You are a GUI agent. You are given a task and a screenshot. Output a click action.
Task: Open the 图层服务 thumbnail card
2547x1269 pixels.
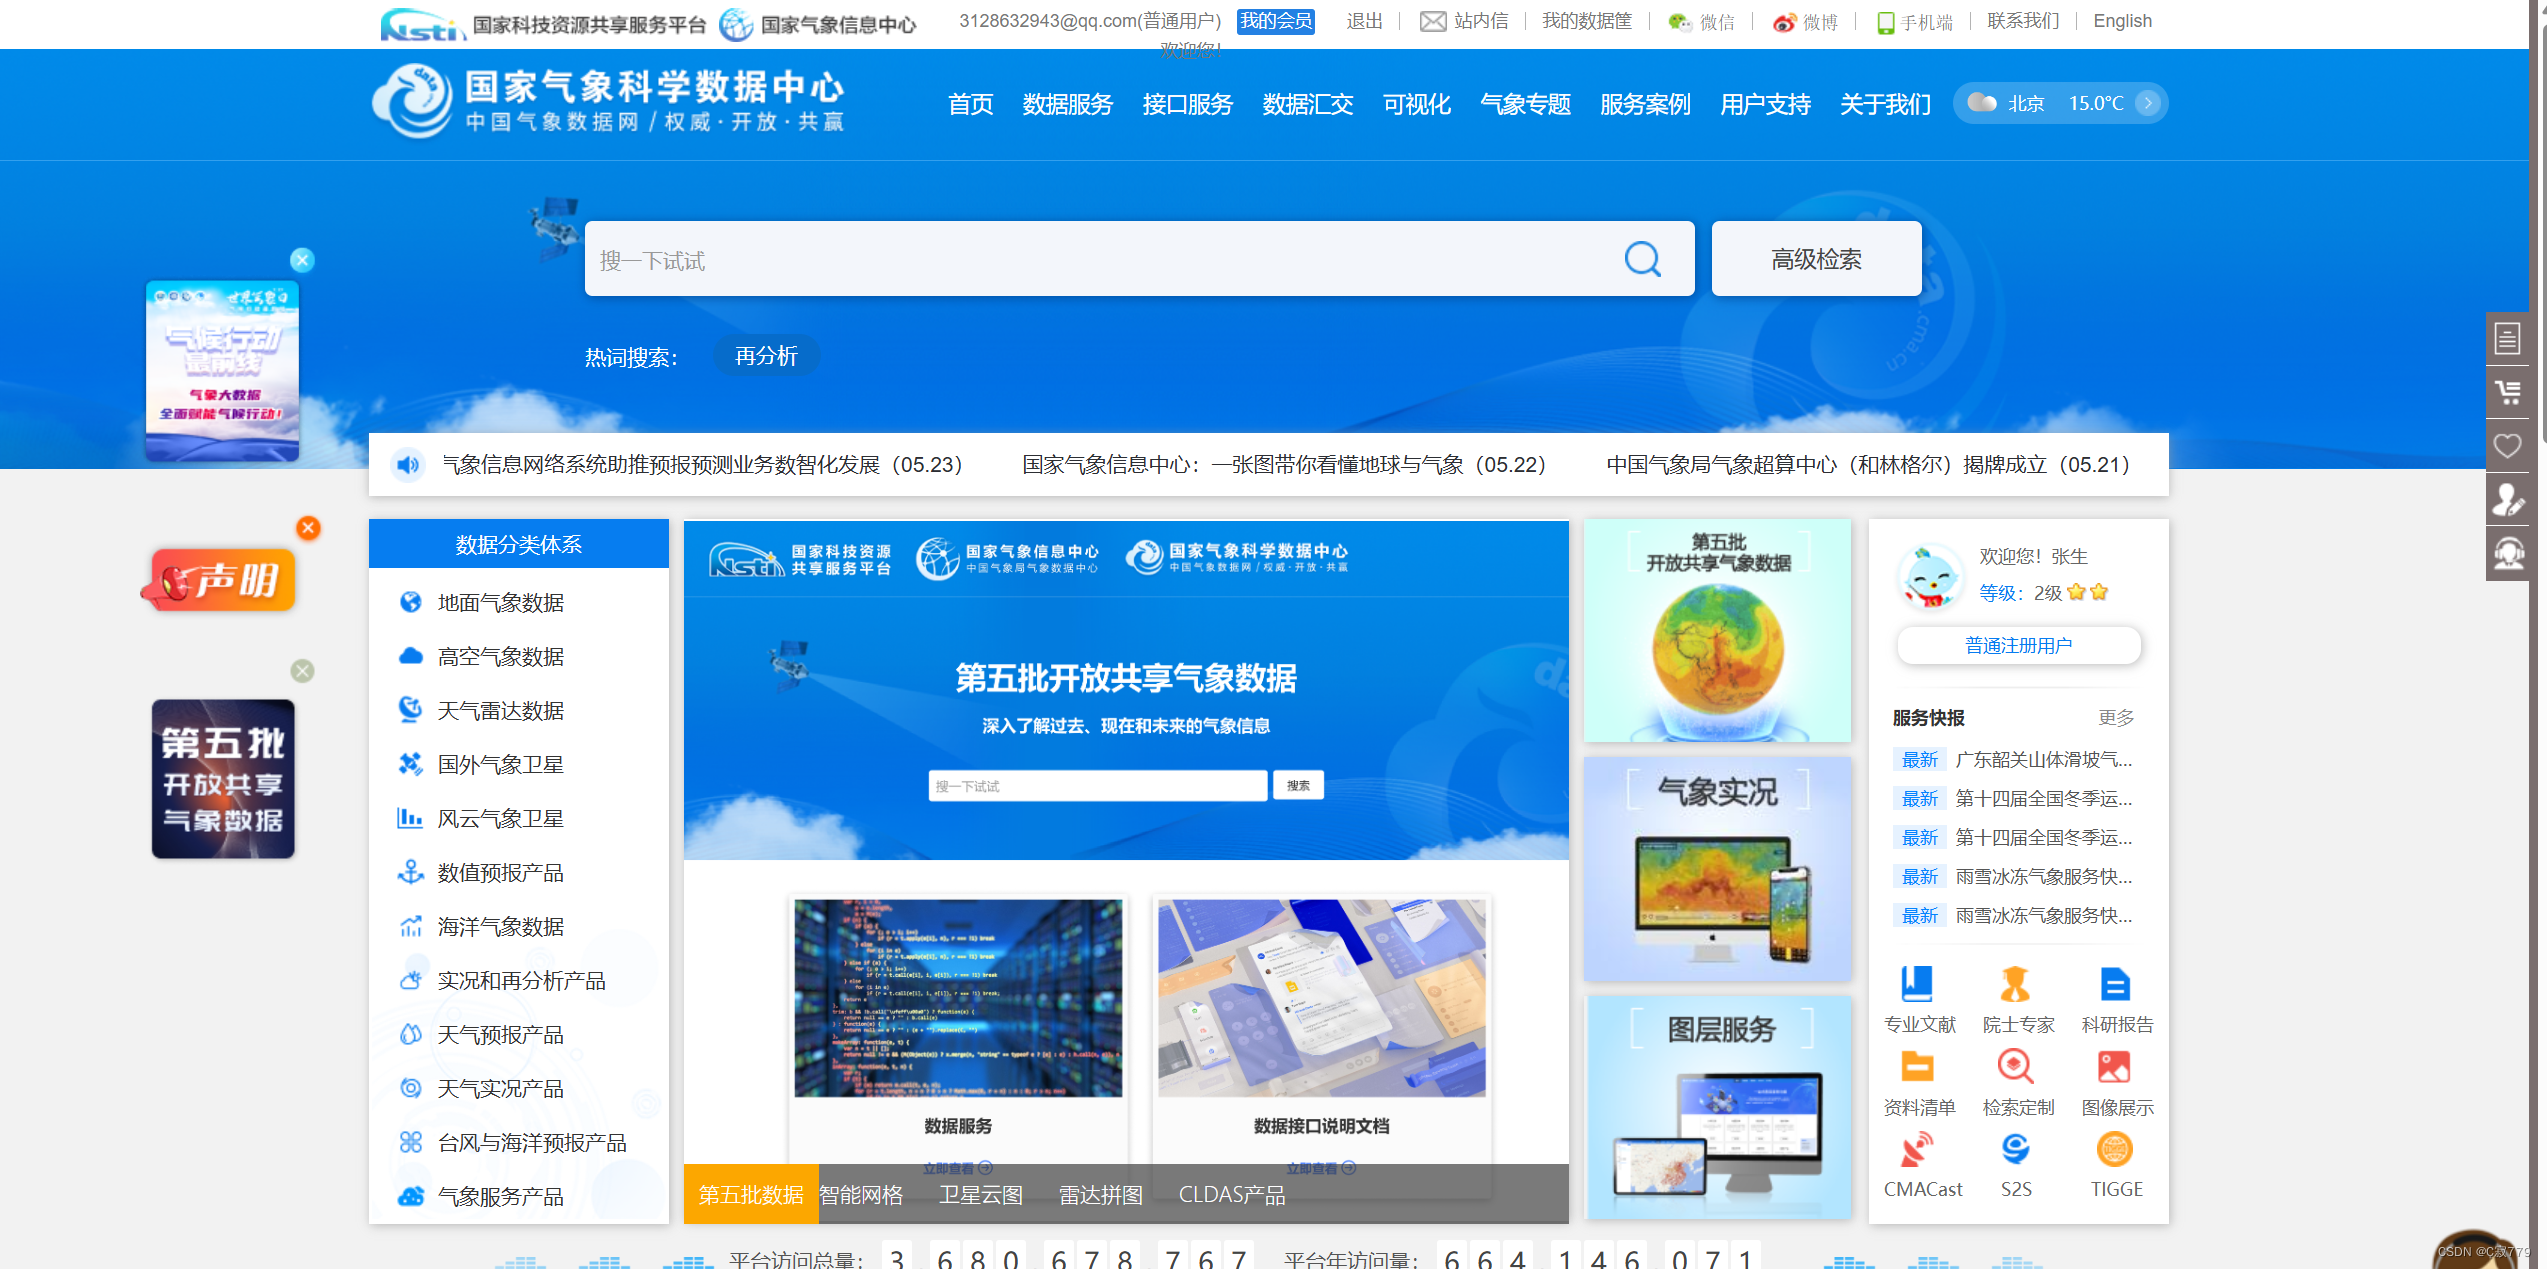click(x=1717, y=1107)
